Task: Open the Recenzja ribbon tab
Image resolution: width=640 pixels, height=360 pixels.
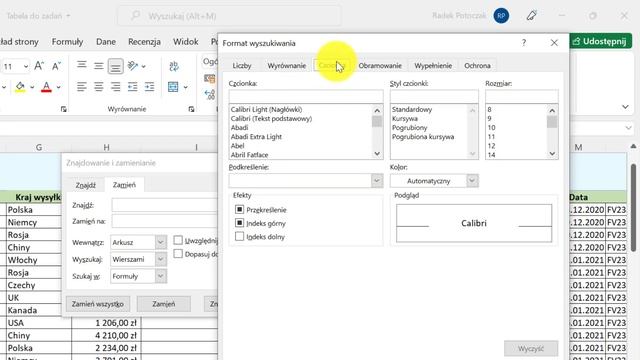Action: pos(144,42)
